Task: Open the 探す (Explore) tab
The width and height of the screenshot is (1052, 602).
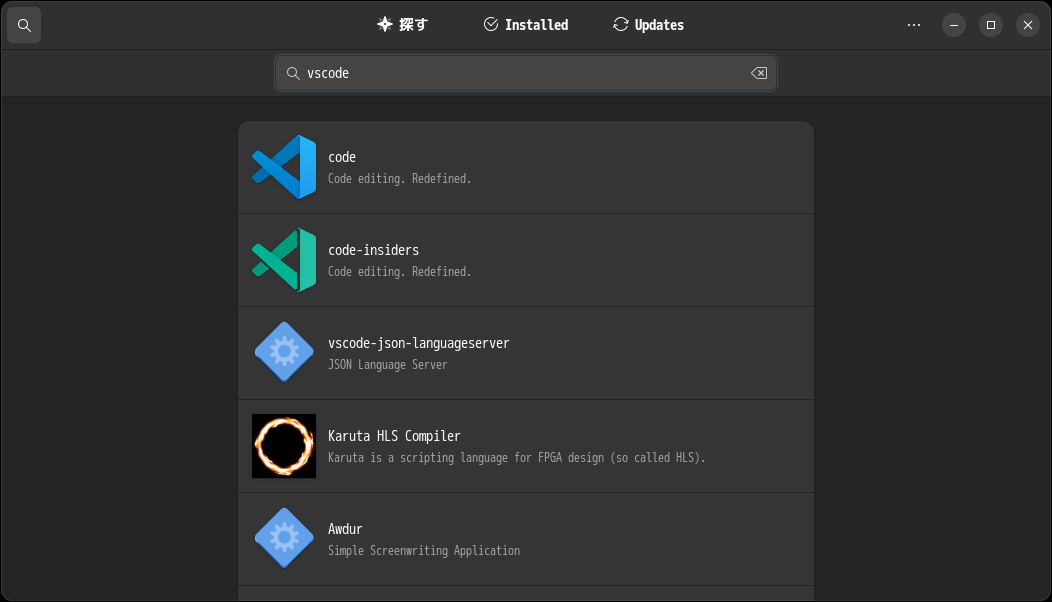Action: (x=403, y=25)
